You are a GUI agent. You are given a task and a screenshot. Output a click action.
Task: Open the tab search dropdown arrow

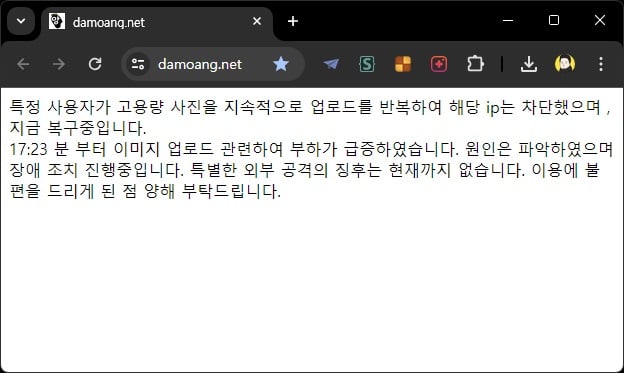click(21, 21)
